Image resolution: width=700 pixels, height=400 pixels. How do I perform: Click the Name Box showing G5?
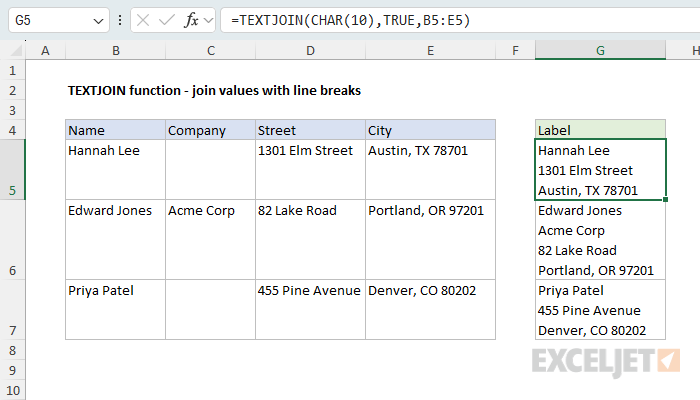[x=58, y=20]
